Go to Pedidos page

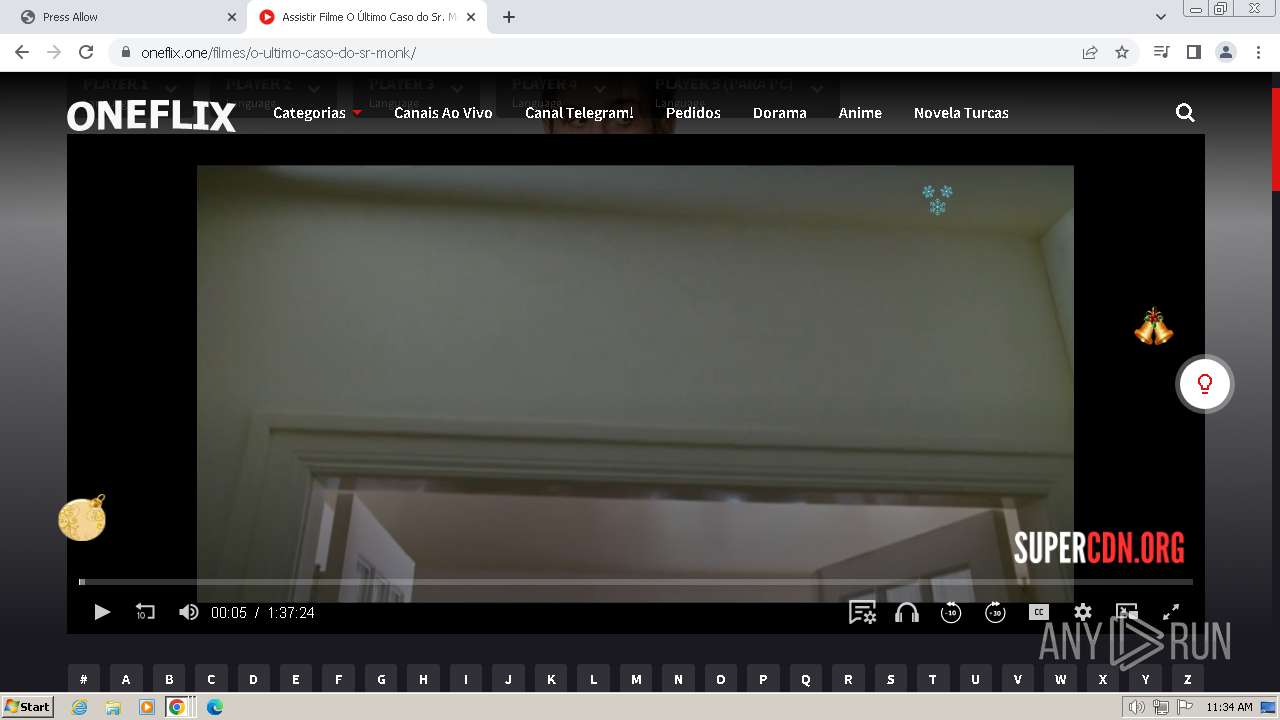693,113
